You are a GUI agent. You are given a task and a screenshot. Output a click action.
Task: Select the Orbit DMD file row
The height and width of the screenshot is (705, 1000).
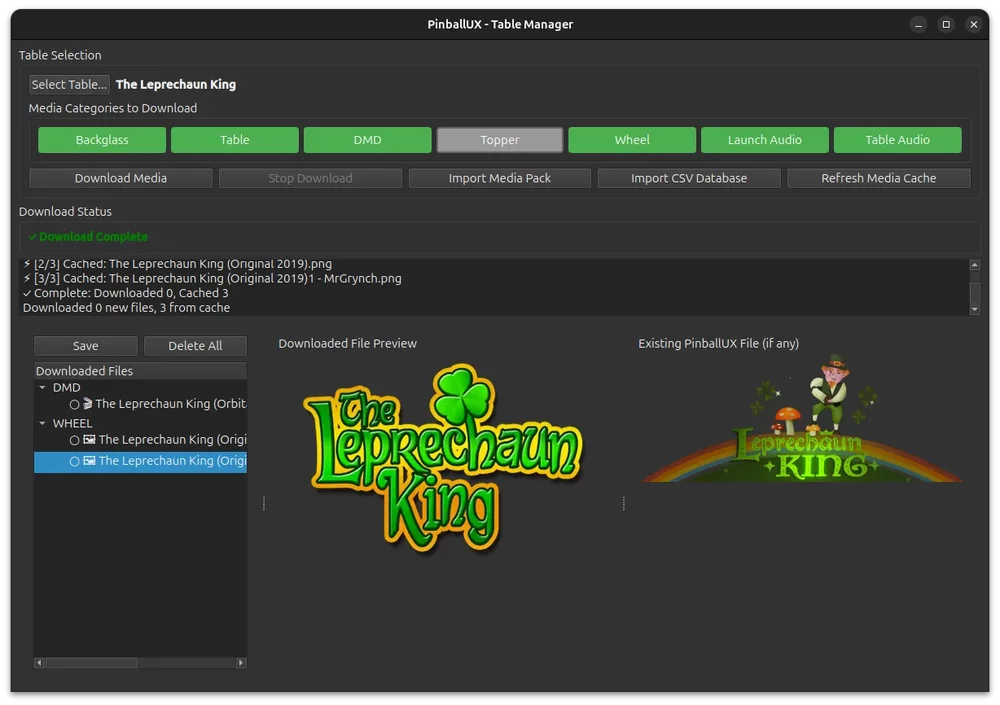click(140, 404)
